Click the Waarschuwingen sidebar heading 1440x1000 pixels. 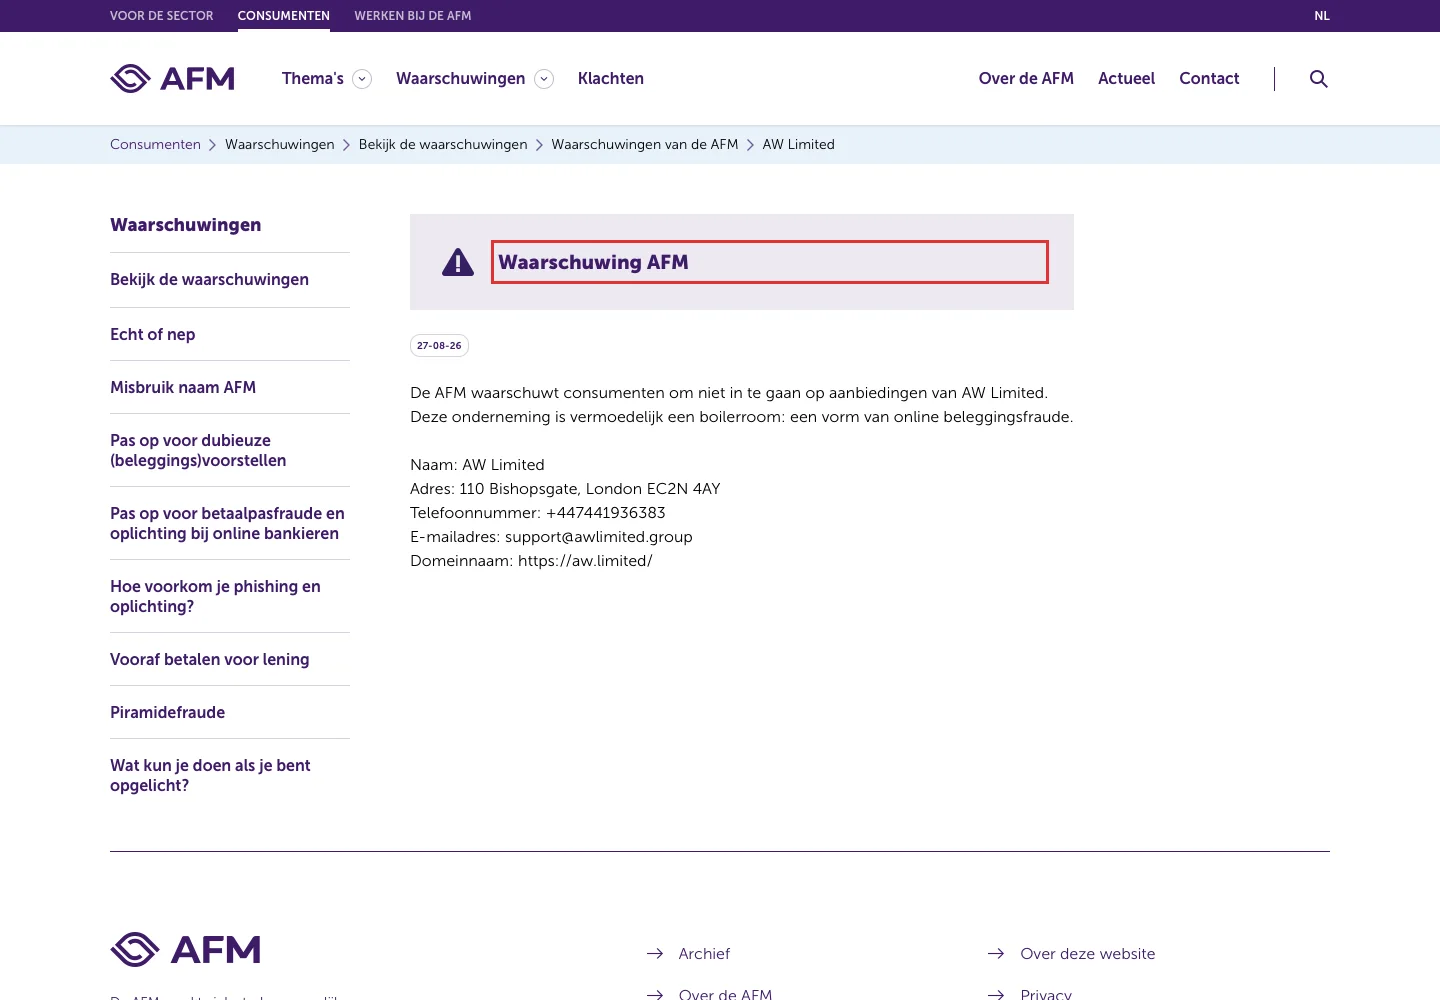pos(186,225)
